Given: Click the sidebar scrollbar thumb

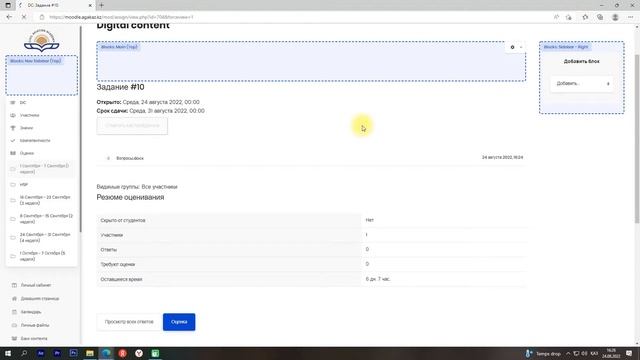Looking at the screenshot, I should 80,130.
